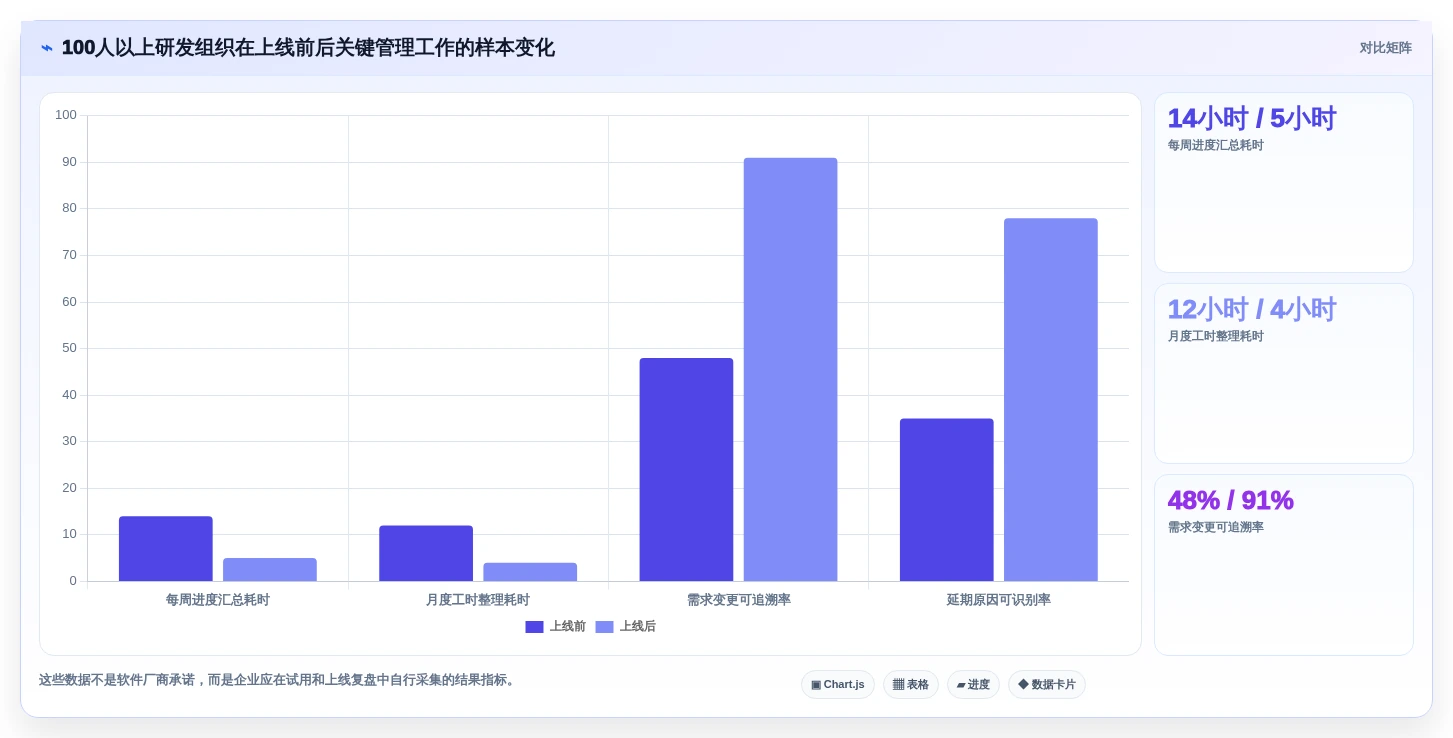The height and width of the screenshot is (738, 1453).
Task: Click the chart title starting 100人以上研发组织
Action: (x=308, y=48)
